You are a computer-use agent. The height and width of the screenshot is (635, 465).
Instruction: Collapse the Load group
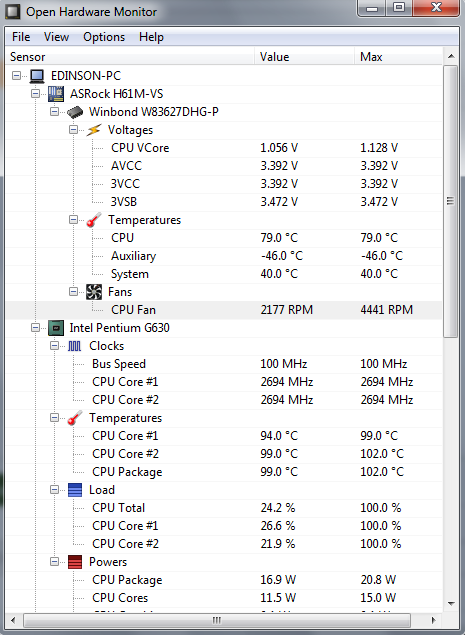point(55,490)
